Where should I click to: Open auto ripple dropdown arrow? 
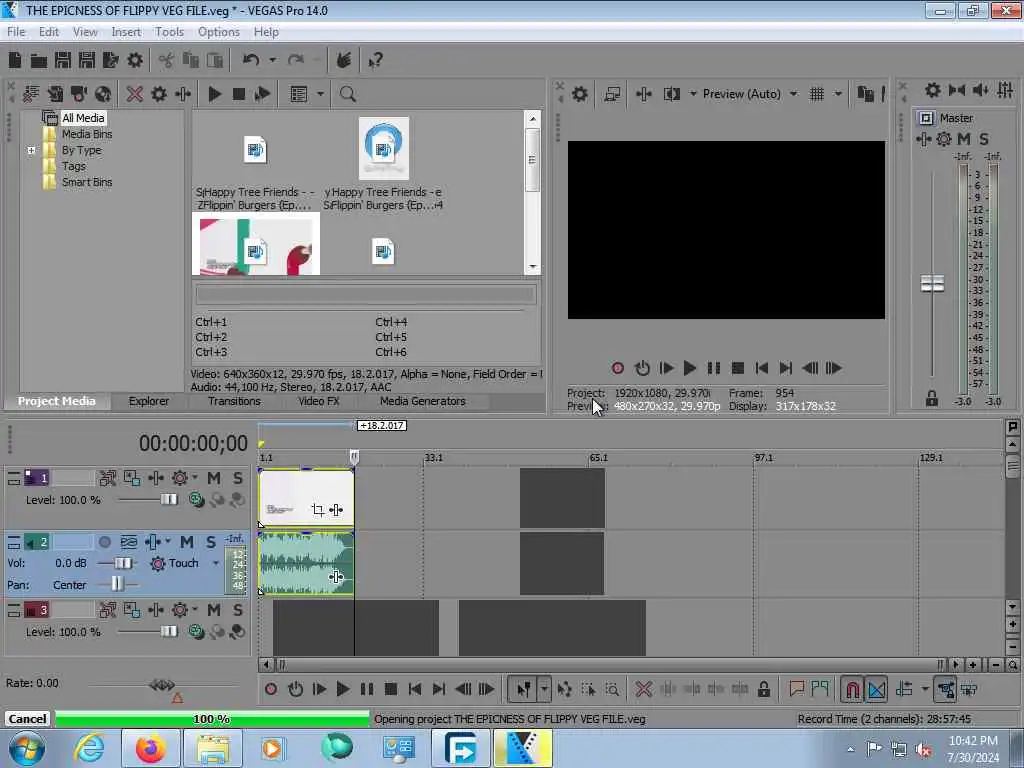coord(925,689)
